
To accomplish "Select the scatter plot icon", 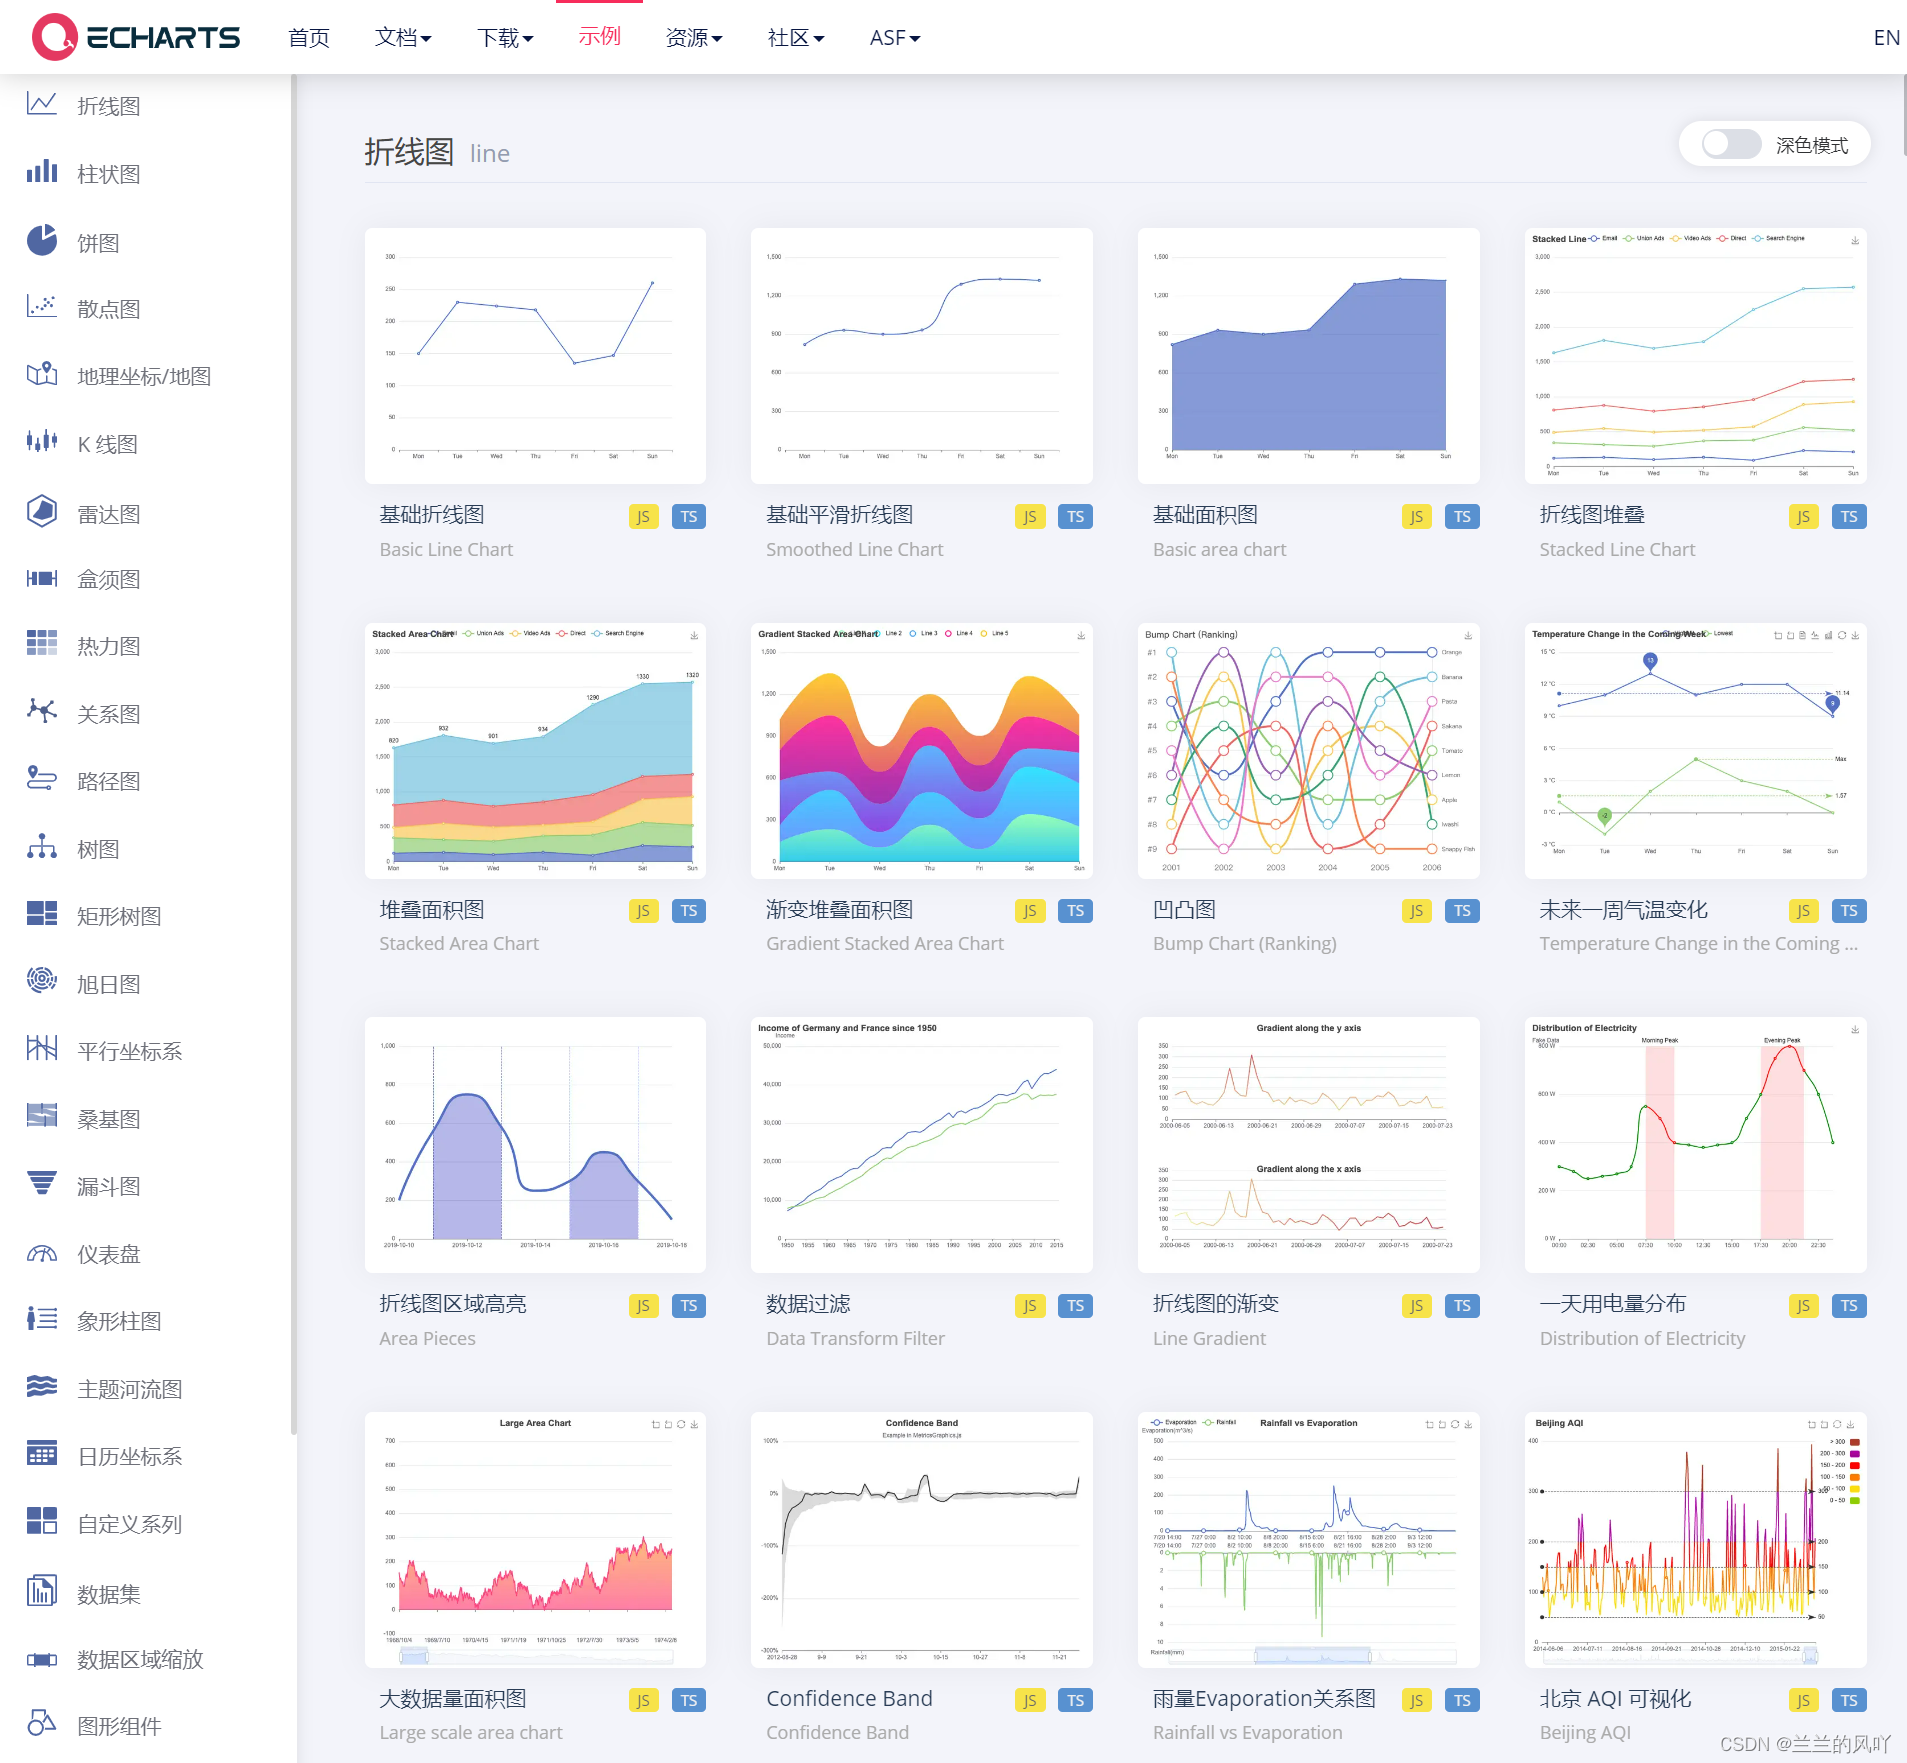I will coord(41,307).
